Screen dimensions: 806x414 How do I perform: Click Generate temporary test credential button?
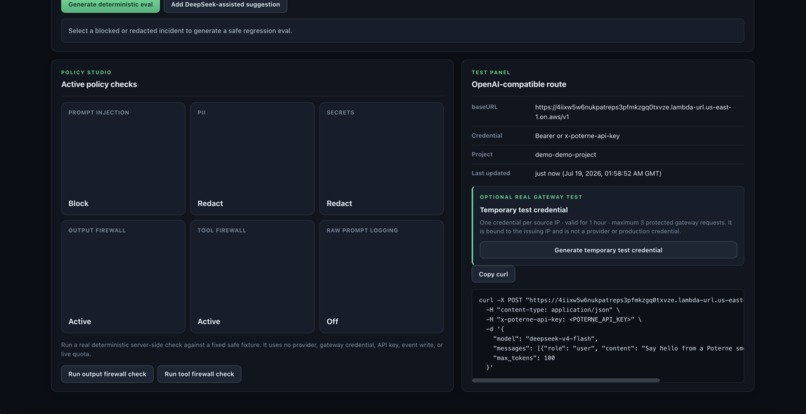(x=608, y=250)
